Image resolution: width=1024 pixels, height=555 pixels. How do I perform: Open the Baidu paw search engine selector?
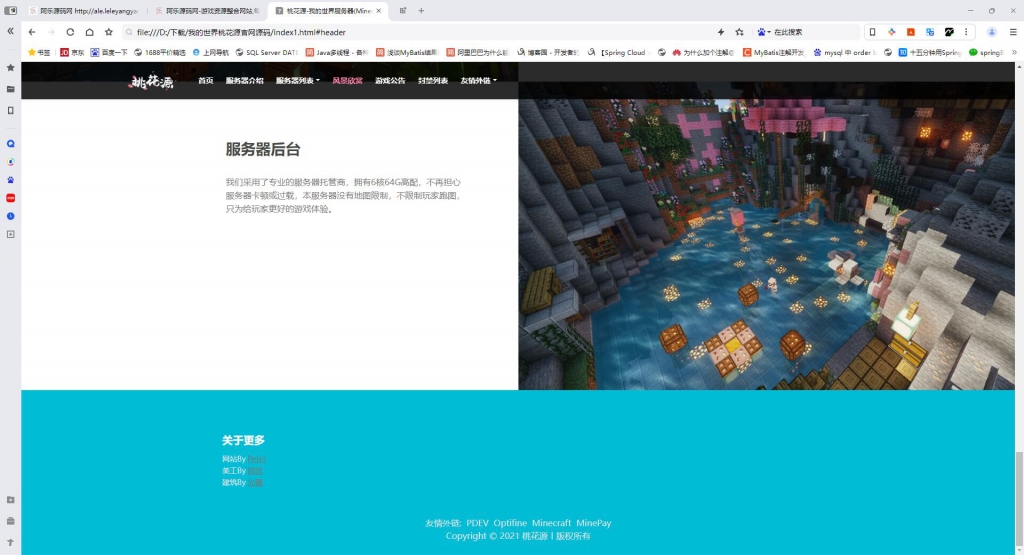pos(763,32)
